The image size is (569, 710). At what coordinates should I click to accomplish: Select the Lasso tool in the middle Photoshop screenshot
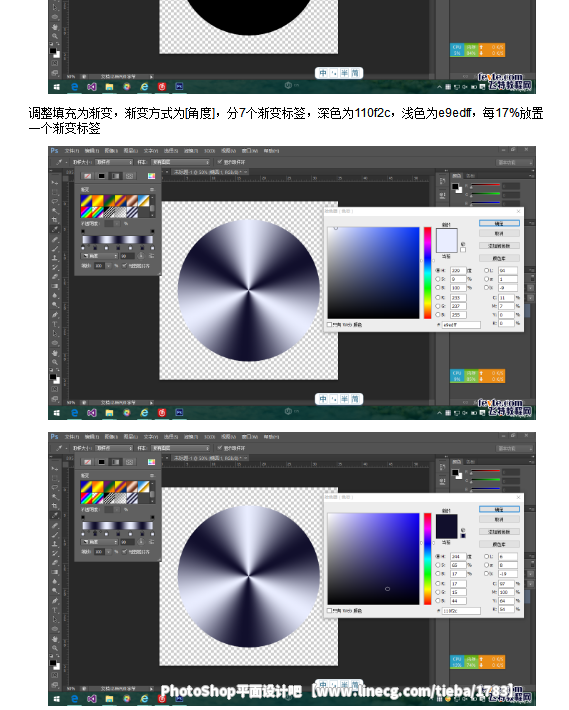tap(55, 201)
